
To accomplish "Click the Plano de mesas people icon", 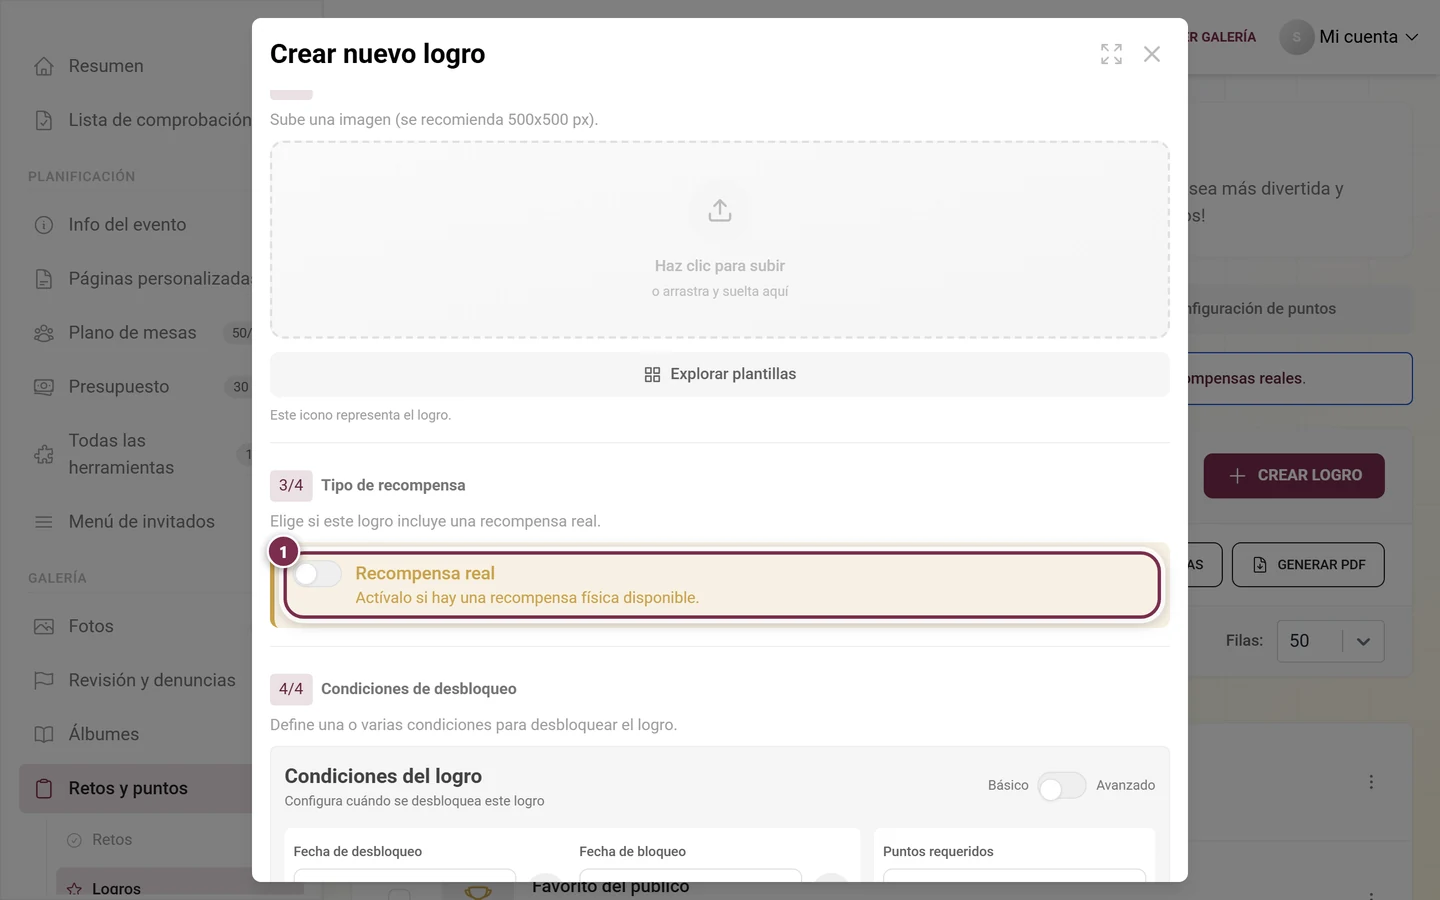I will tap(44, 333).
